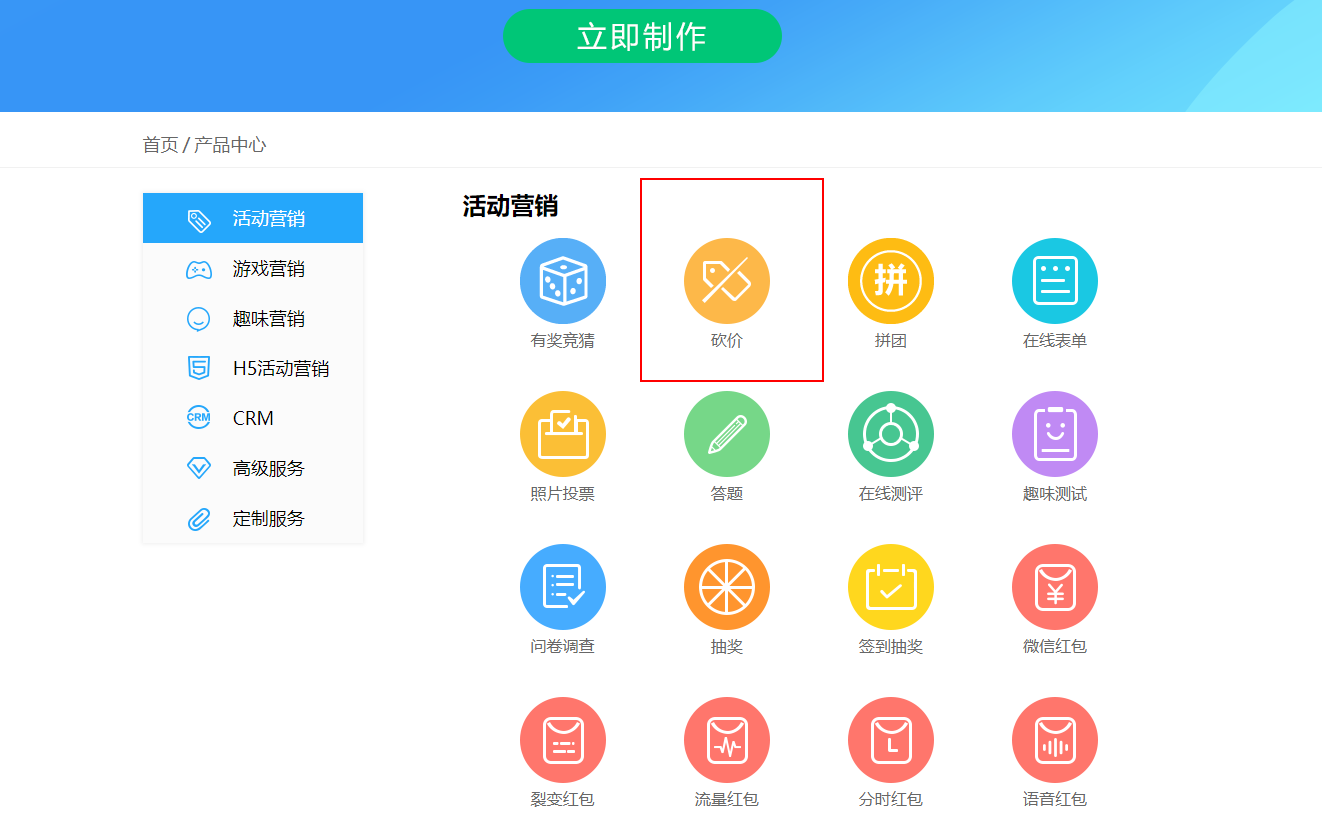Open the 抽奖 wheel icon

727,587
